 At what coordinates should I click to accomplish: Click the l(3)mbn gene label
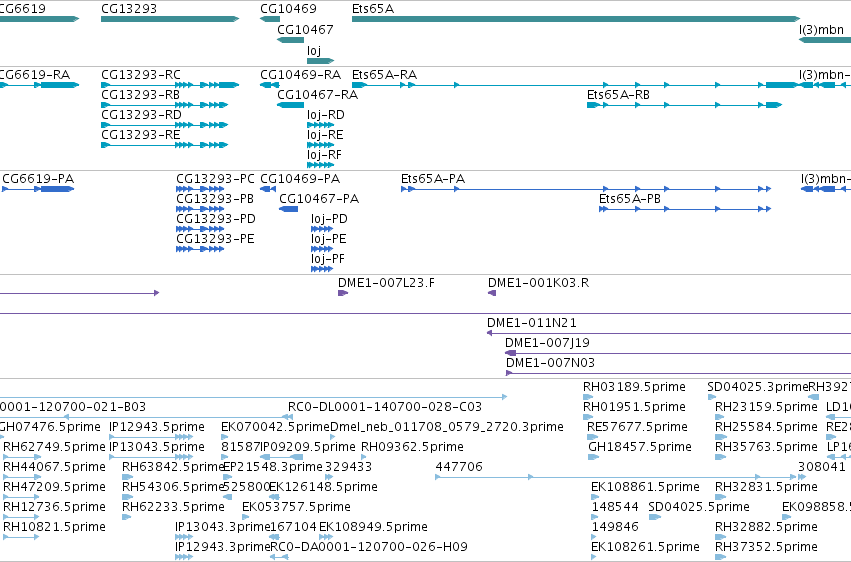coord(821,29)
